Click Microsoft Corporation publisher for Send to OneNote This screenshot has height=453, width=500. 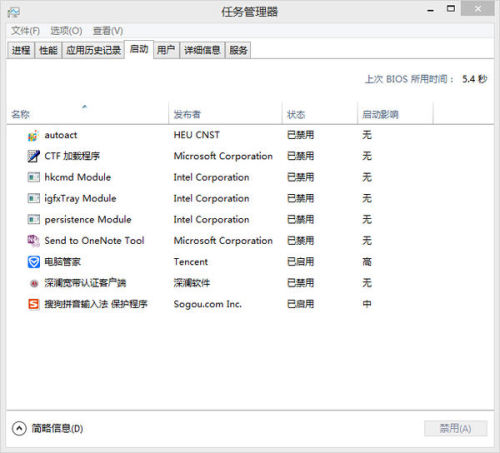(223, 241)
